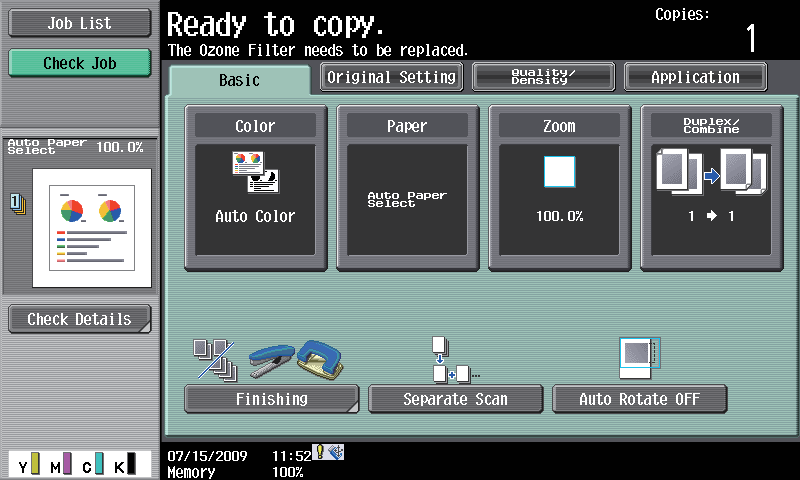Image resolution: width=800 pixels, height=480 pixels.
Task: Tap the Separate Scan pages icon
Action: (456, 359)
